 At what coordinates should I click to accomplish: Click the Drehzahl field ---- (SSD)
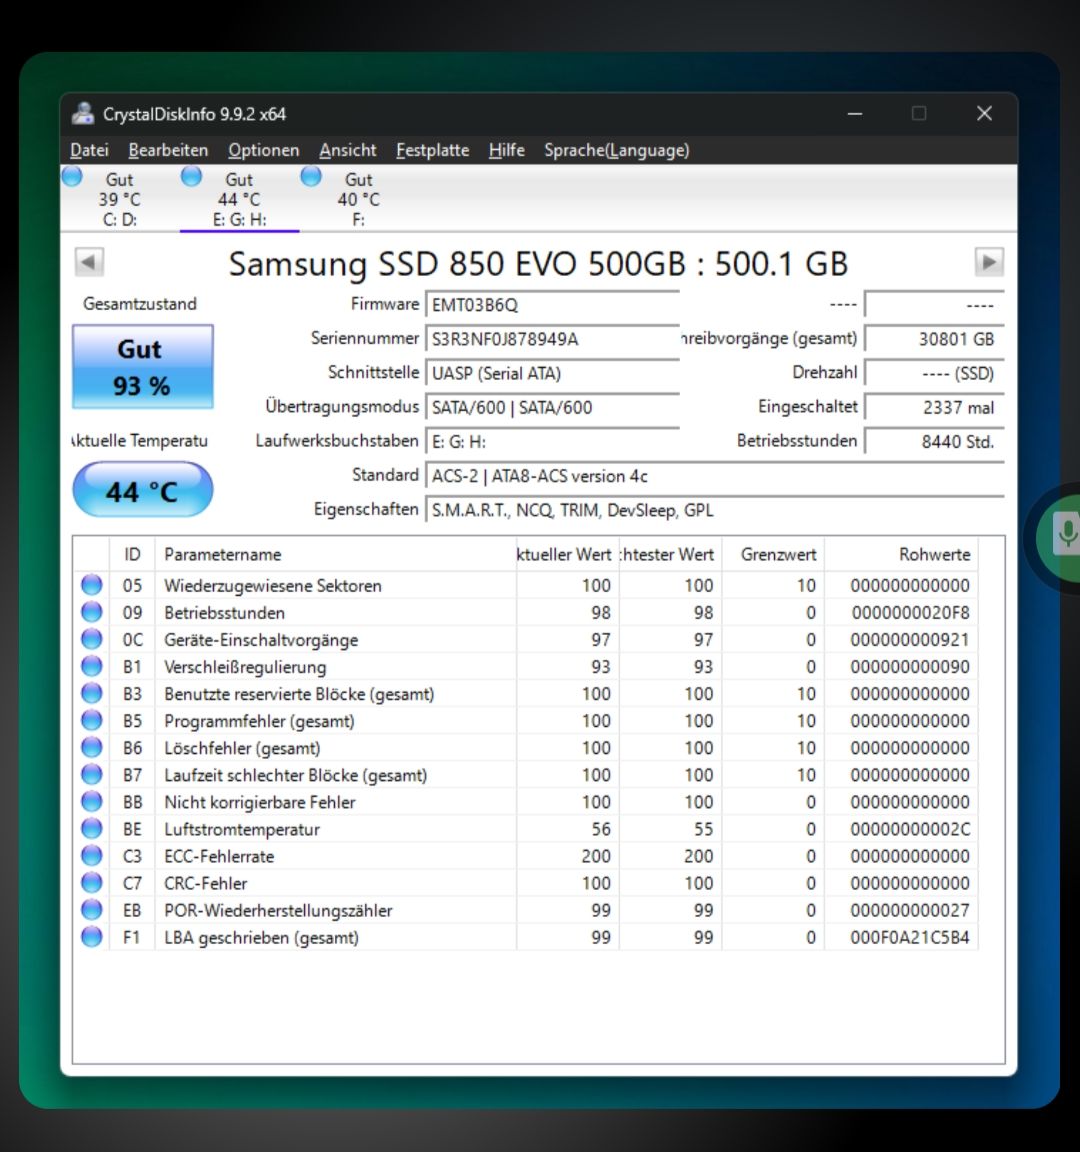click(934, 373)
